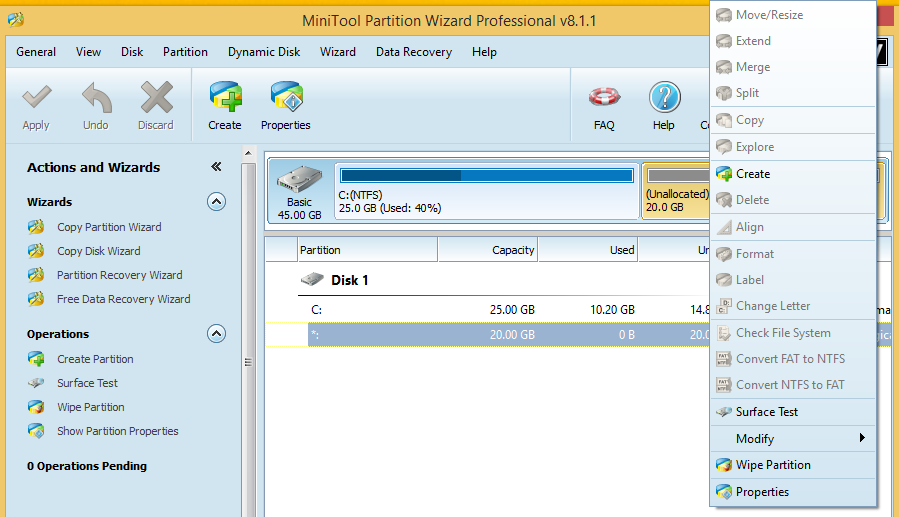Choose Wipe Partition in the context menu
Screen dimensions: 899x517
pos(794,465)
